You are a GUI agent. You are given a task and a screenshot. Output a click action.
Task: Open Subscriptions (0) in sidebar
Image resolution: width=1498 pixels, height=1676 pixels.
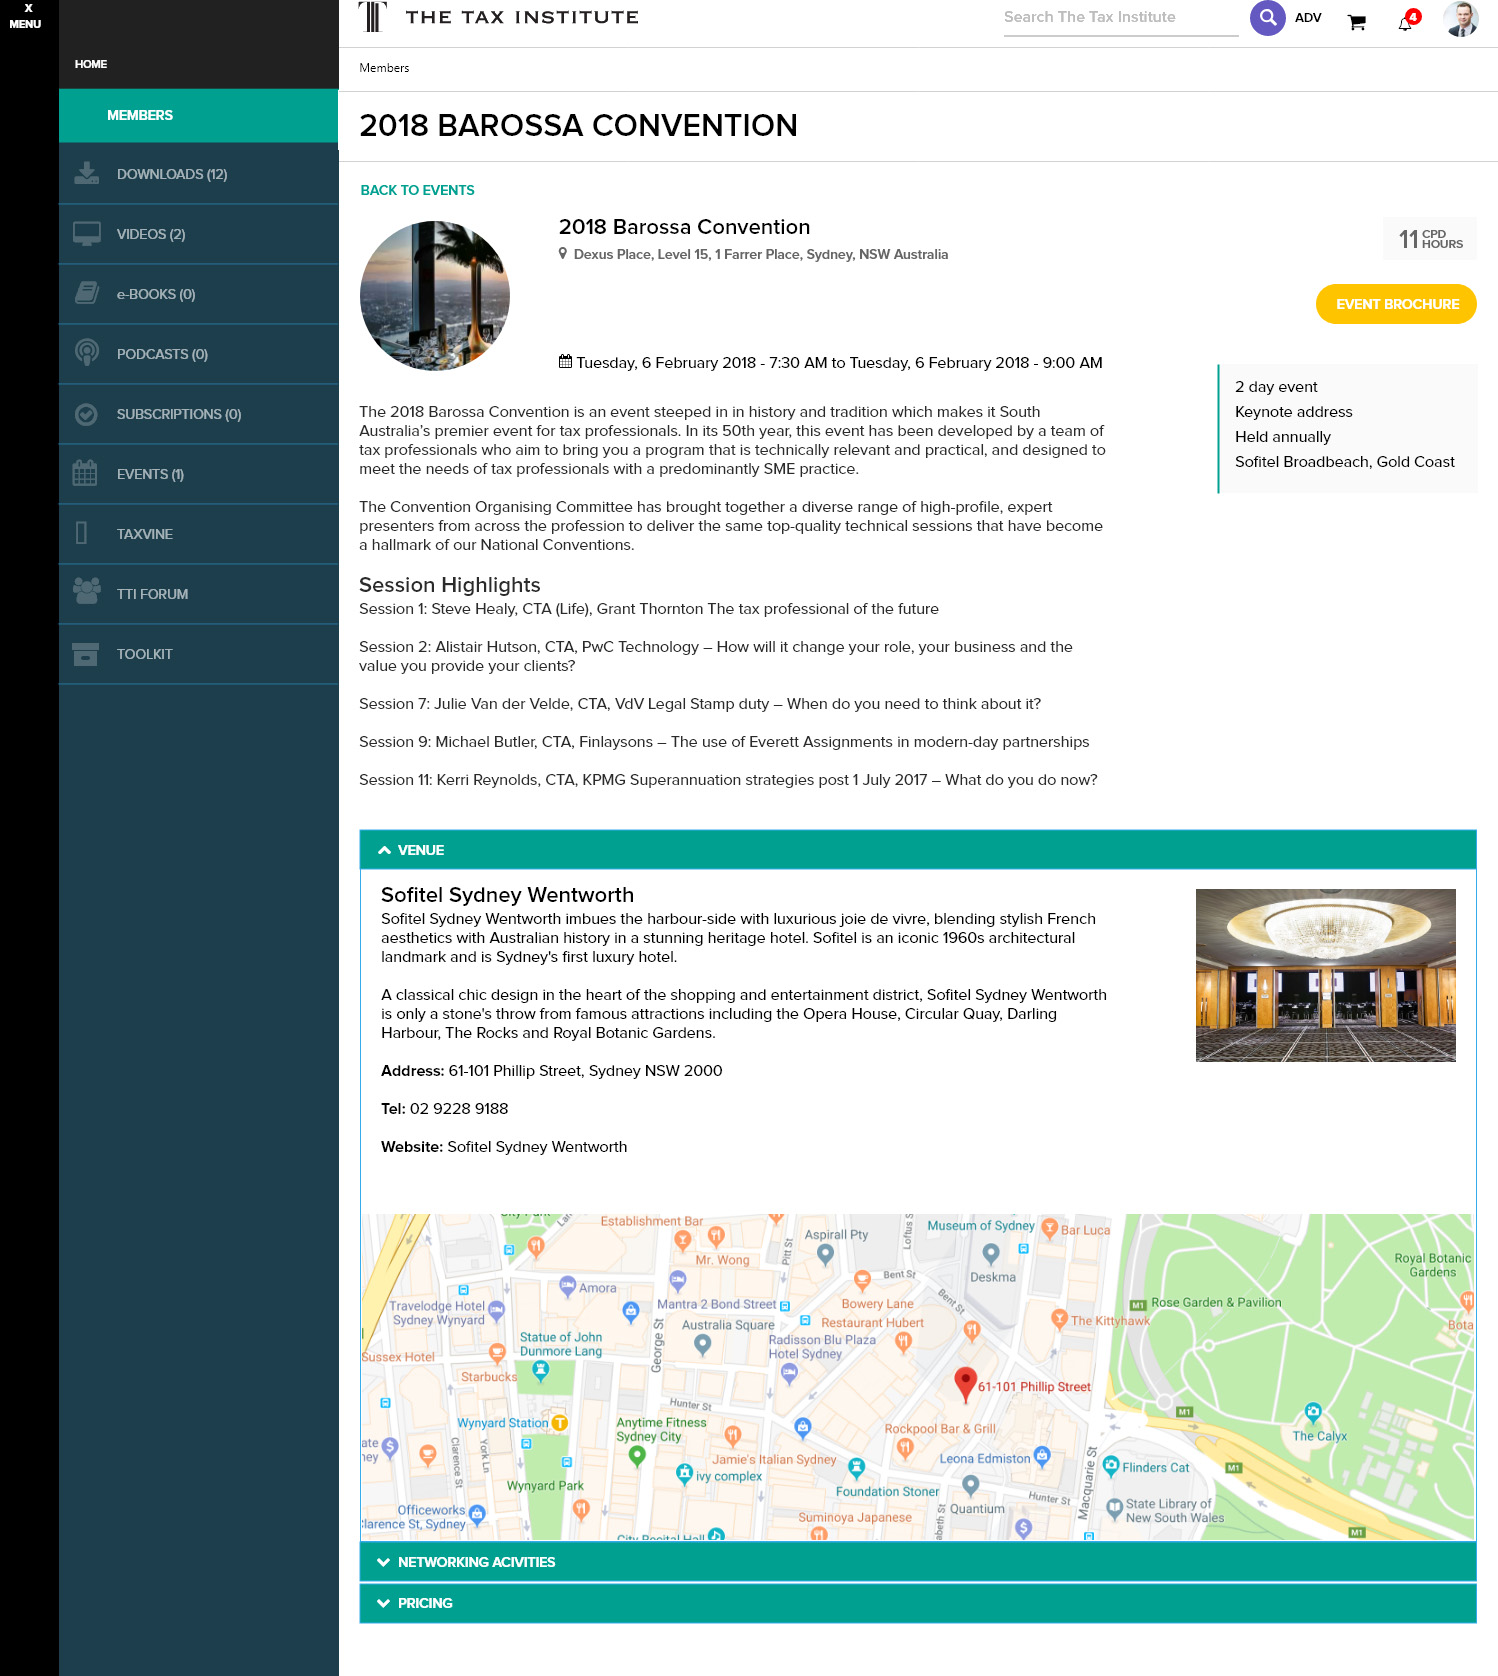pyautogui.click(x=199, y=414)
